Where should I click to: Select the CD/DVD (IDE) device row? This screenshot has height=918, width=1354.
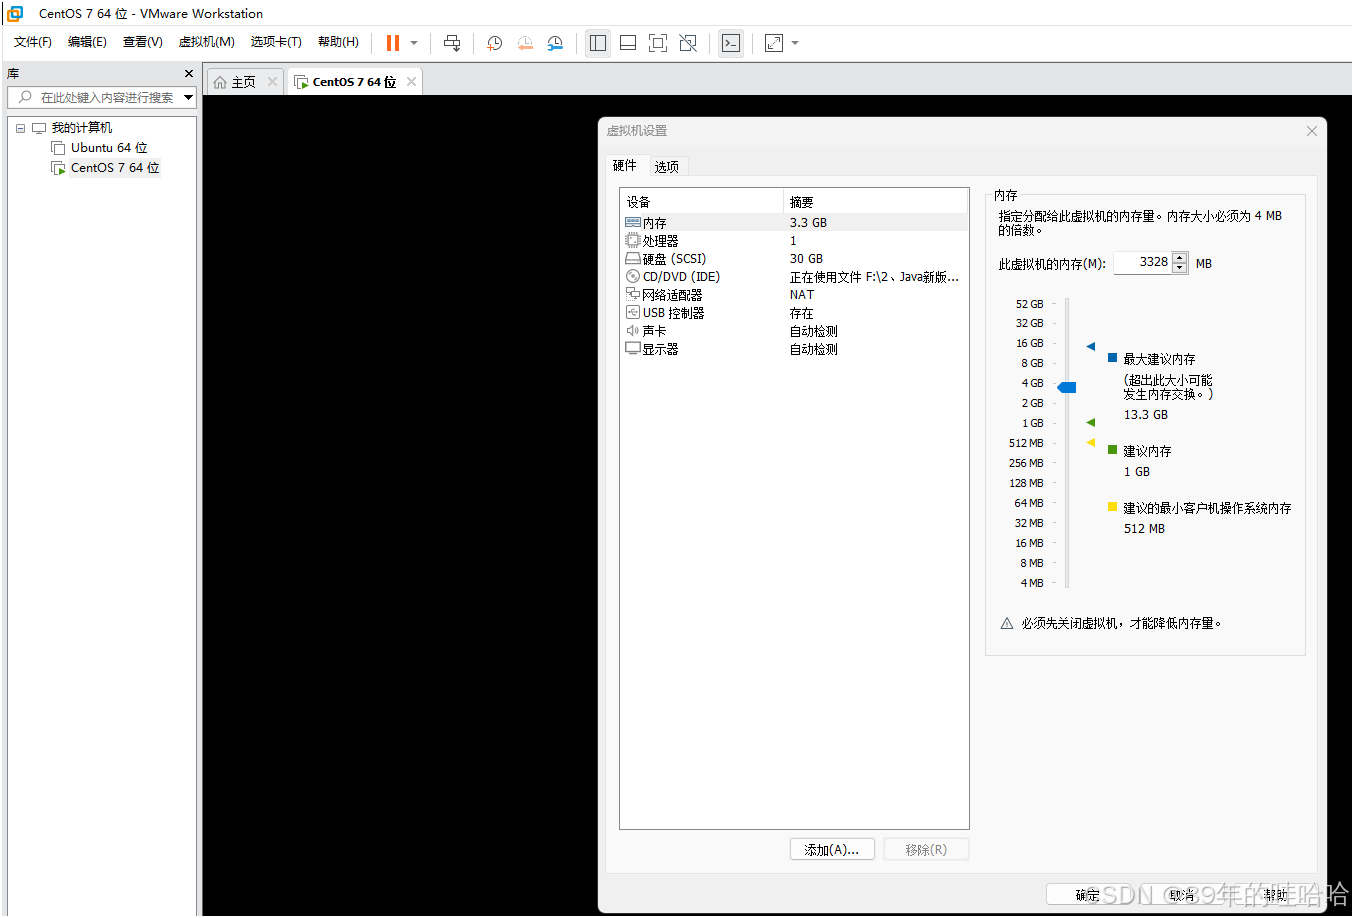pos(795,277)
